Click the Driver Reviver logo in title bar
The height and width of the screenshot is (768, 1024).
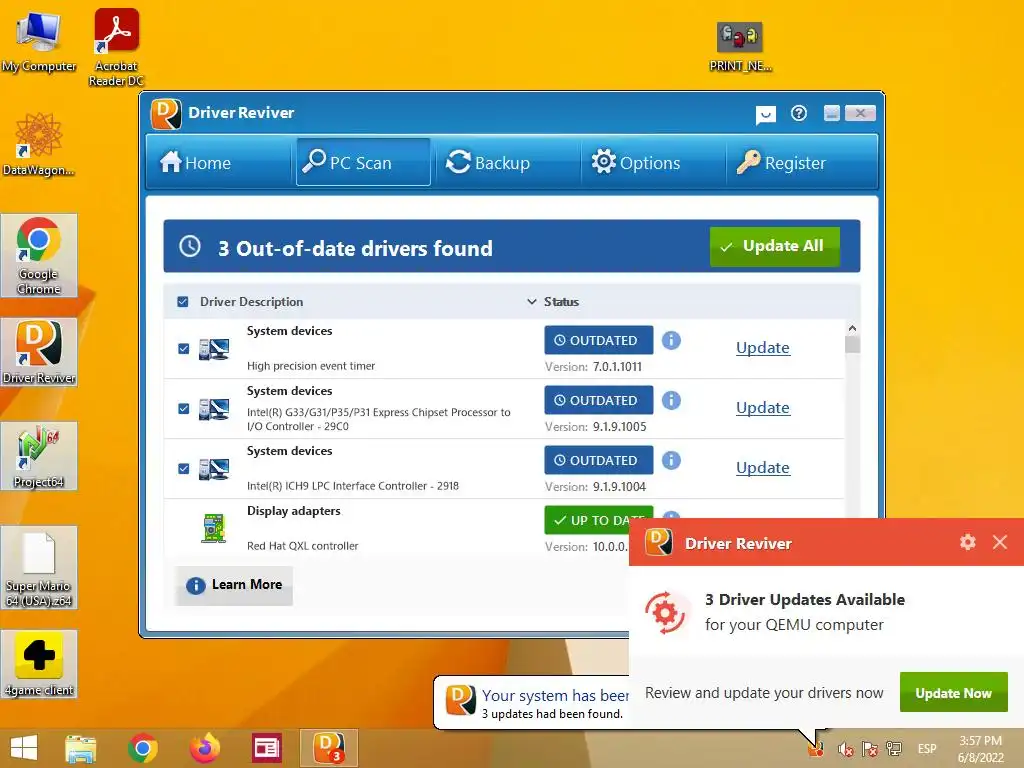(166, 114)
